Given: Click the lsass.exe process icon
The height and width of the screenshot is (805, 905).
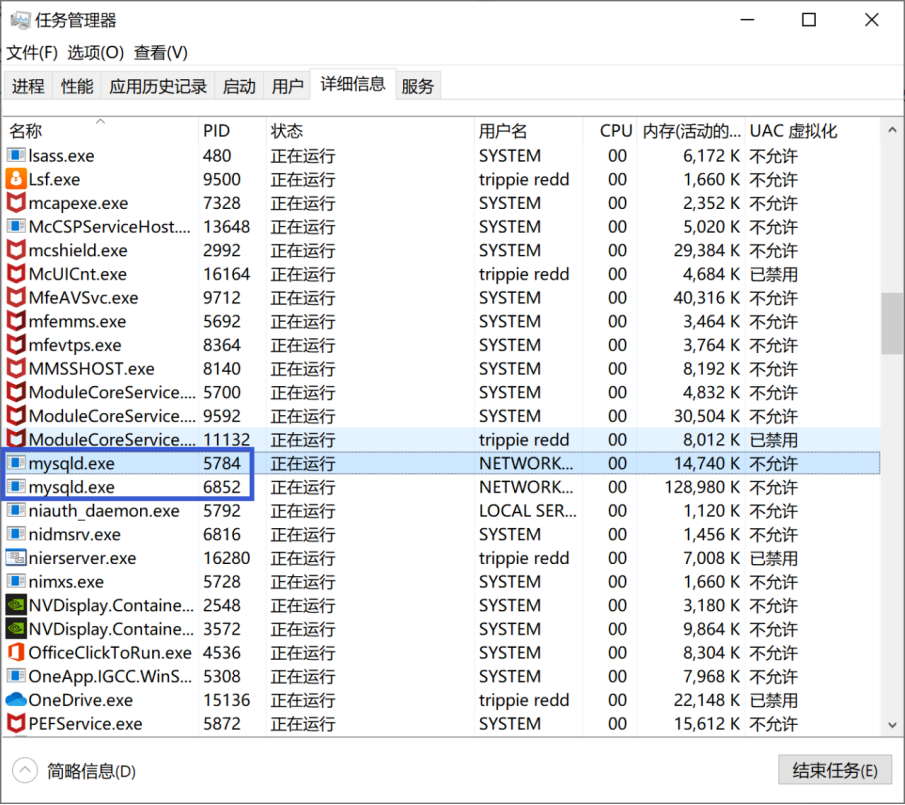Looking at the screenshot, I should (16, 155).
